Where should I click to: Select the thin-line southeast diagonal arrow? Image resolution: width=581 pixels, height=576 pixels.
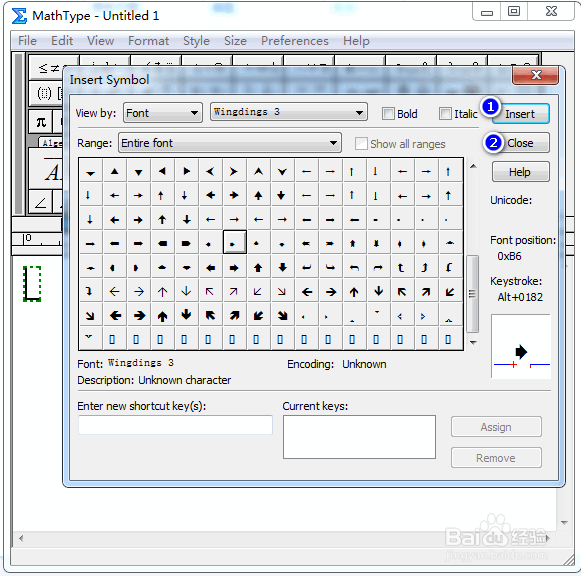click(x=282, y=292)
